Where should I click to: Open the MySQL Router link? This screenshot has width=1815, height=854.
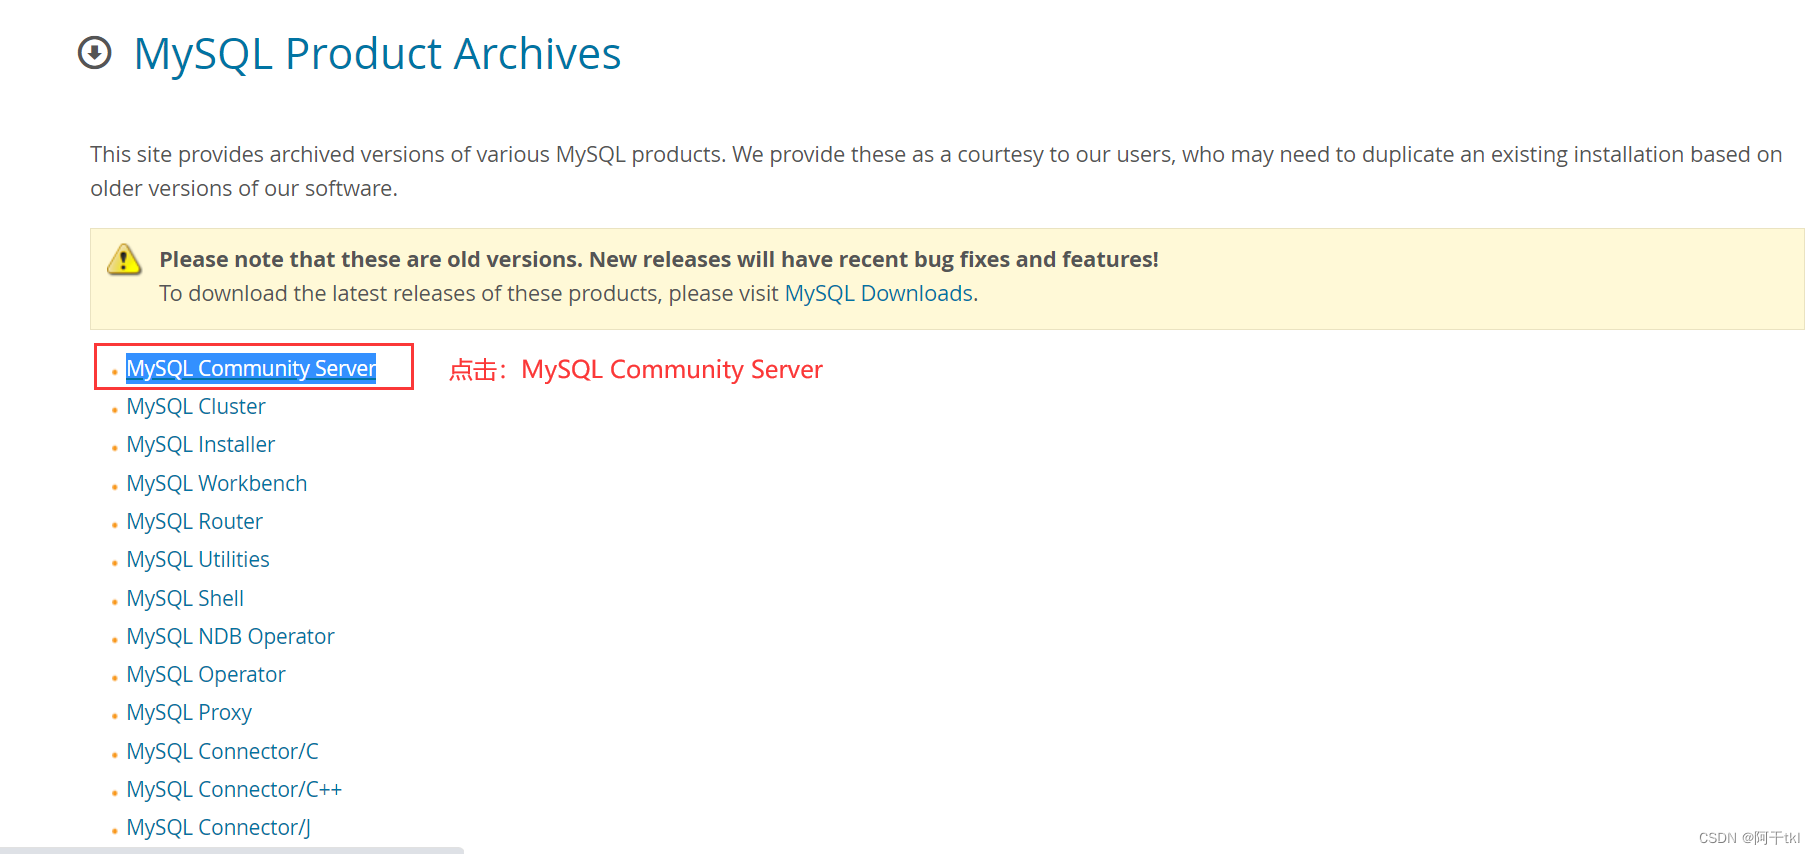point(194,522)
